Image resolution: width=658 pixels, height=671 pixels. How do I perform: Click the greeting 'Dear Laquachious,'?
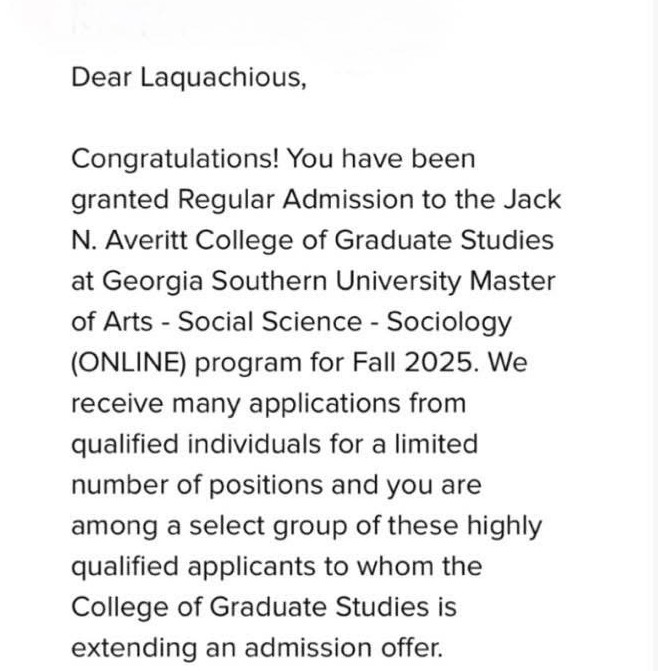188,77
